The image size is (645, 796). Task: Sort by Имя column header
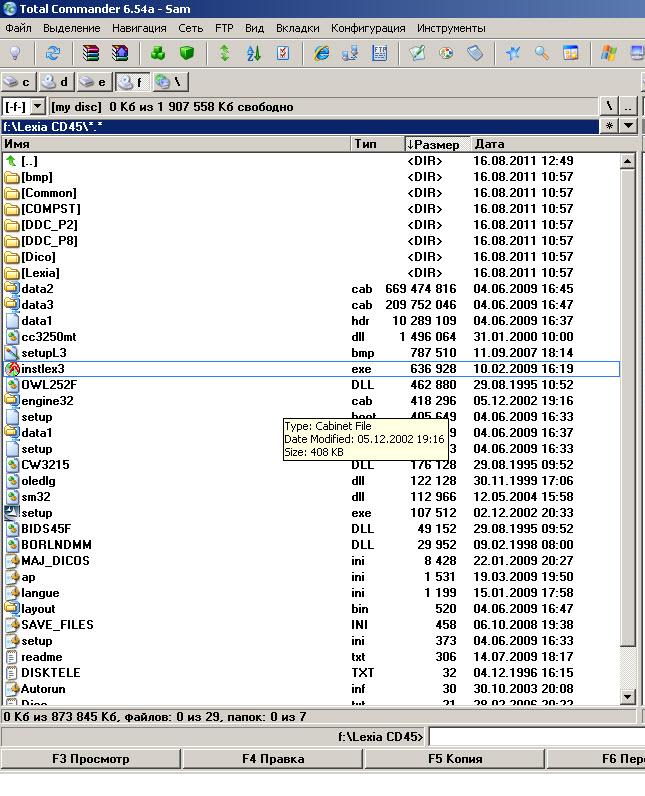176,144
